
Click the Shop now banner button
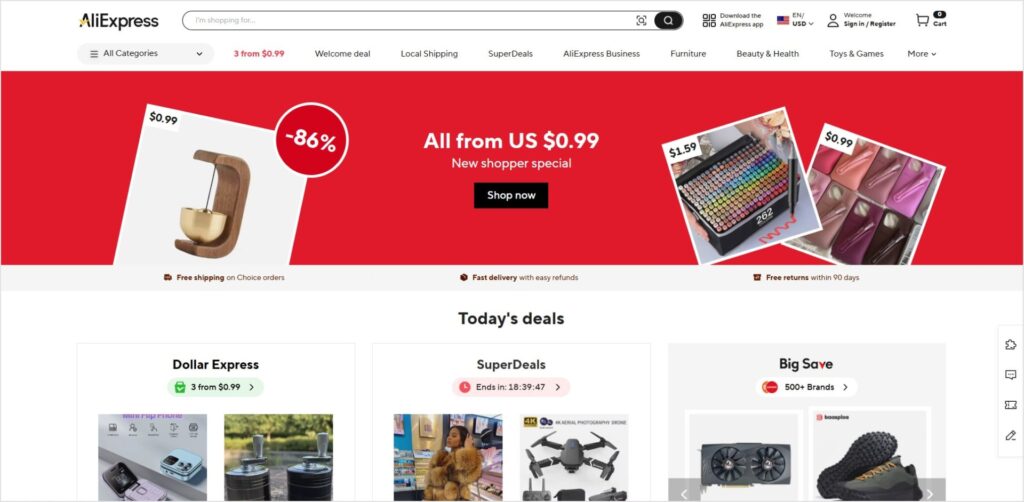(511, 195)
